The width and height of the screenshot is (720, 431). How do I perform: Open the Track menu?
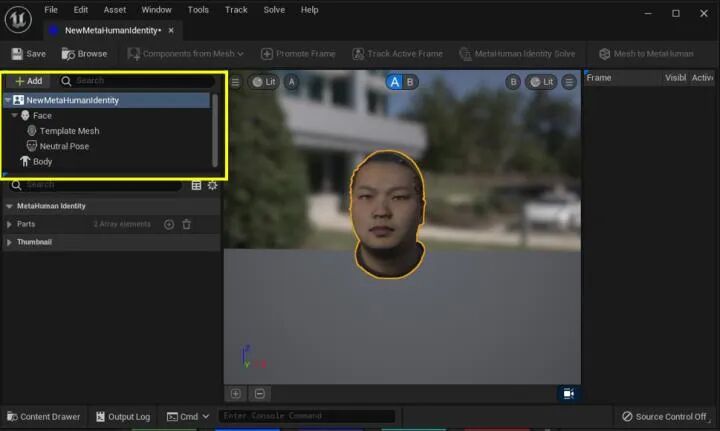coord(236,10)
